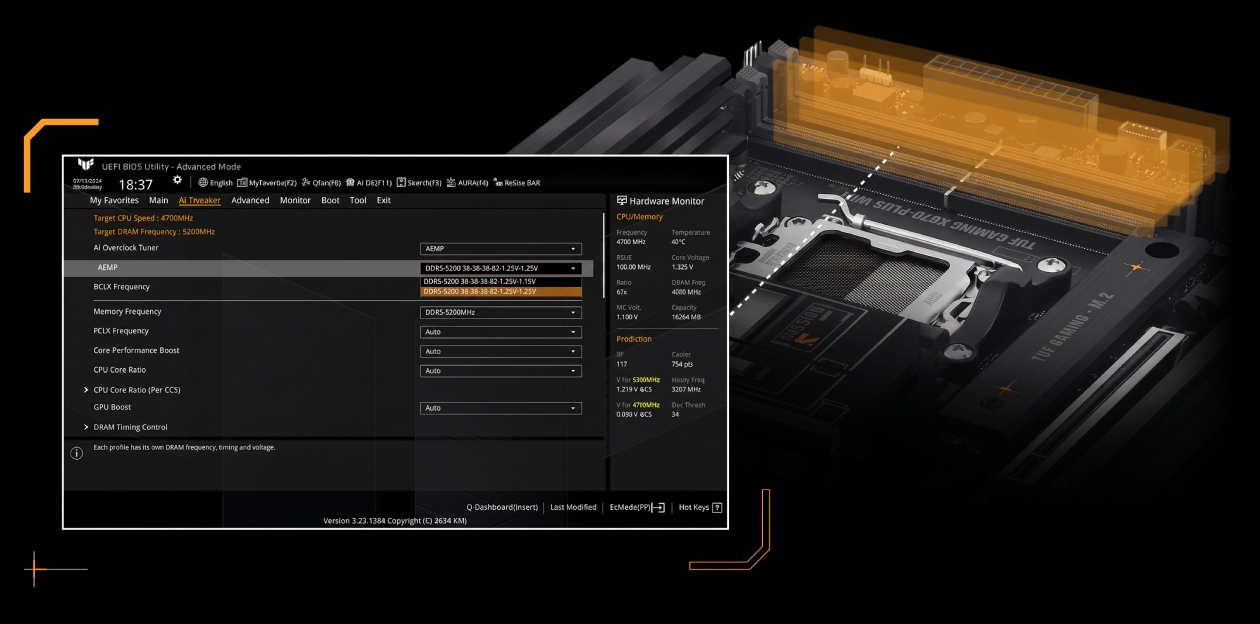Click the TUF logo icon
The height and width of the screenshot is (624, 1260).
(85, 165)
